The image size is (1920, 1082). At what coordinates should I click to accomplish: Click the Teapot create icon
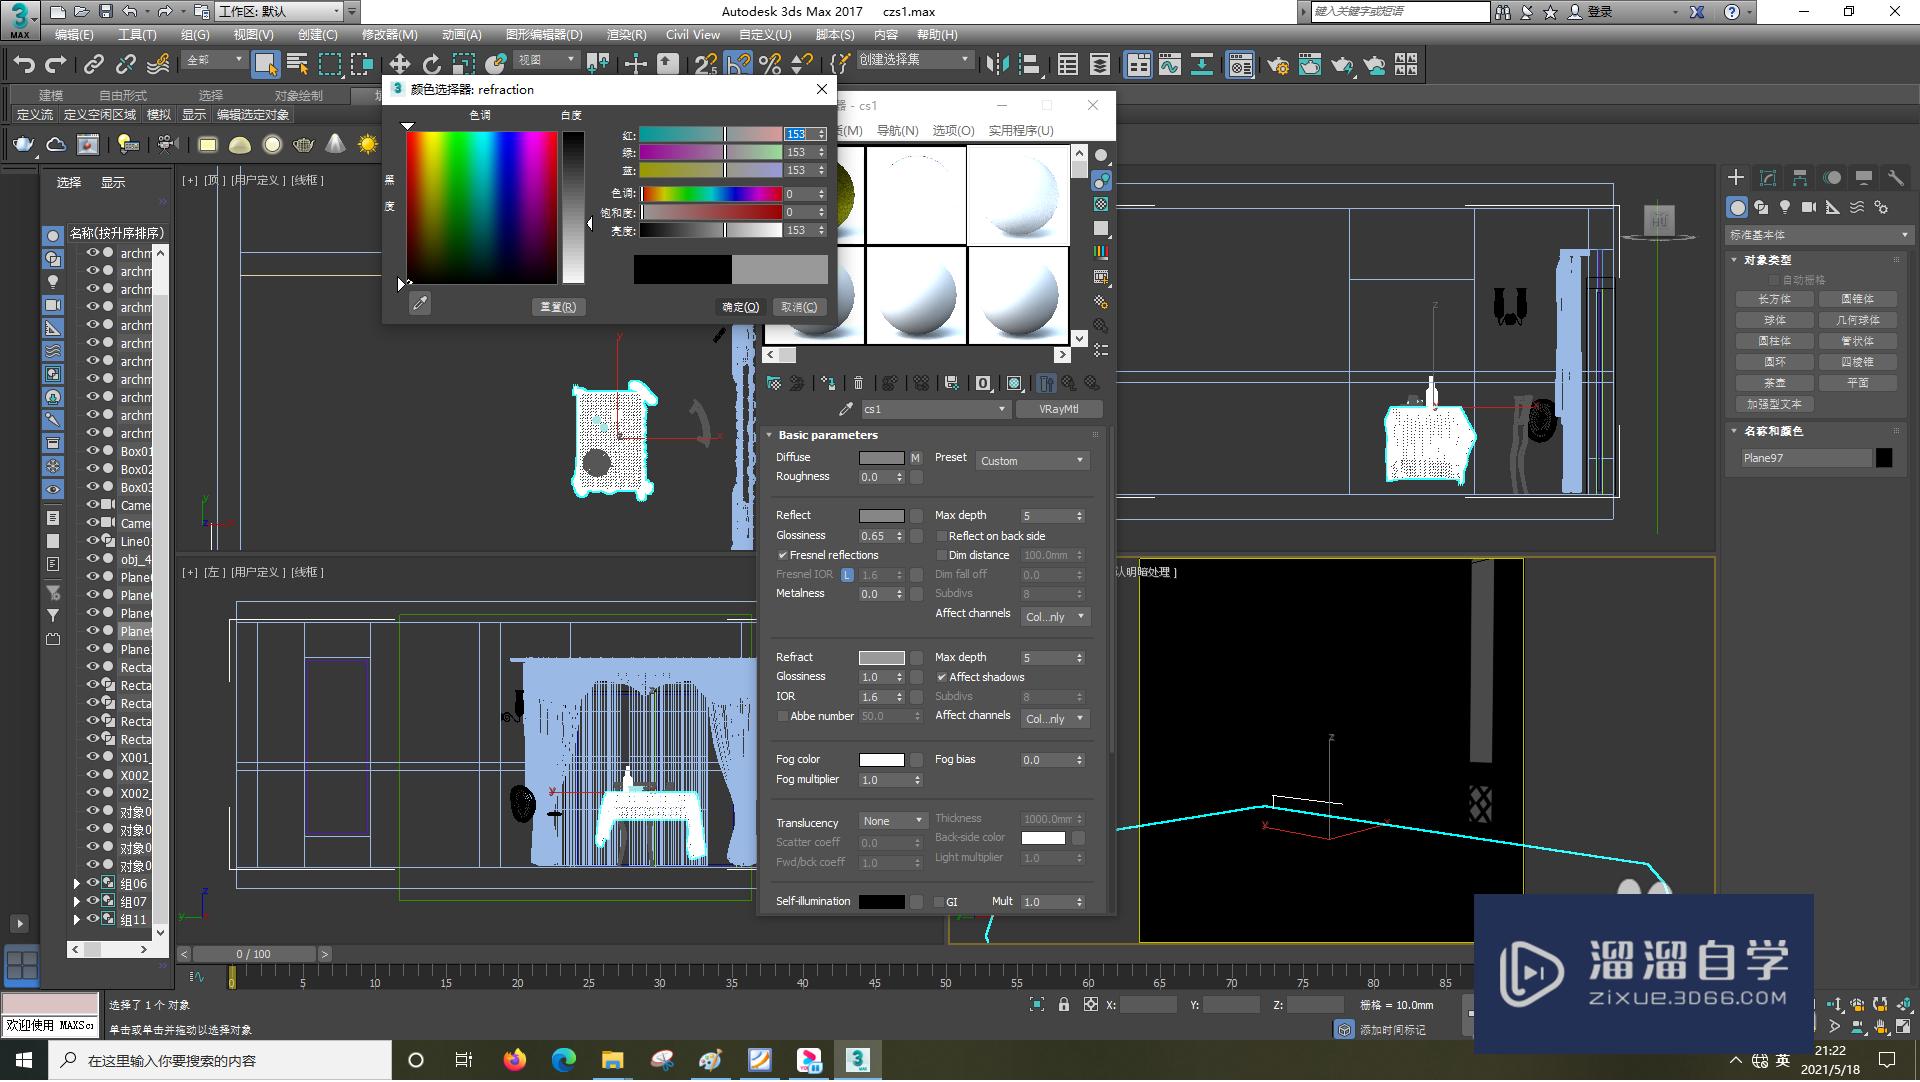click(23, 145)
